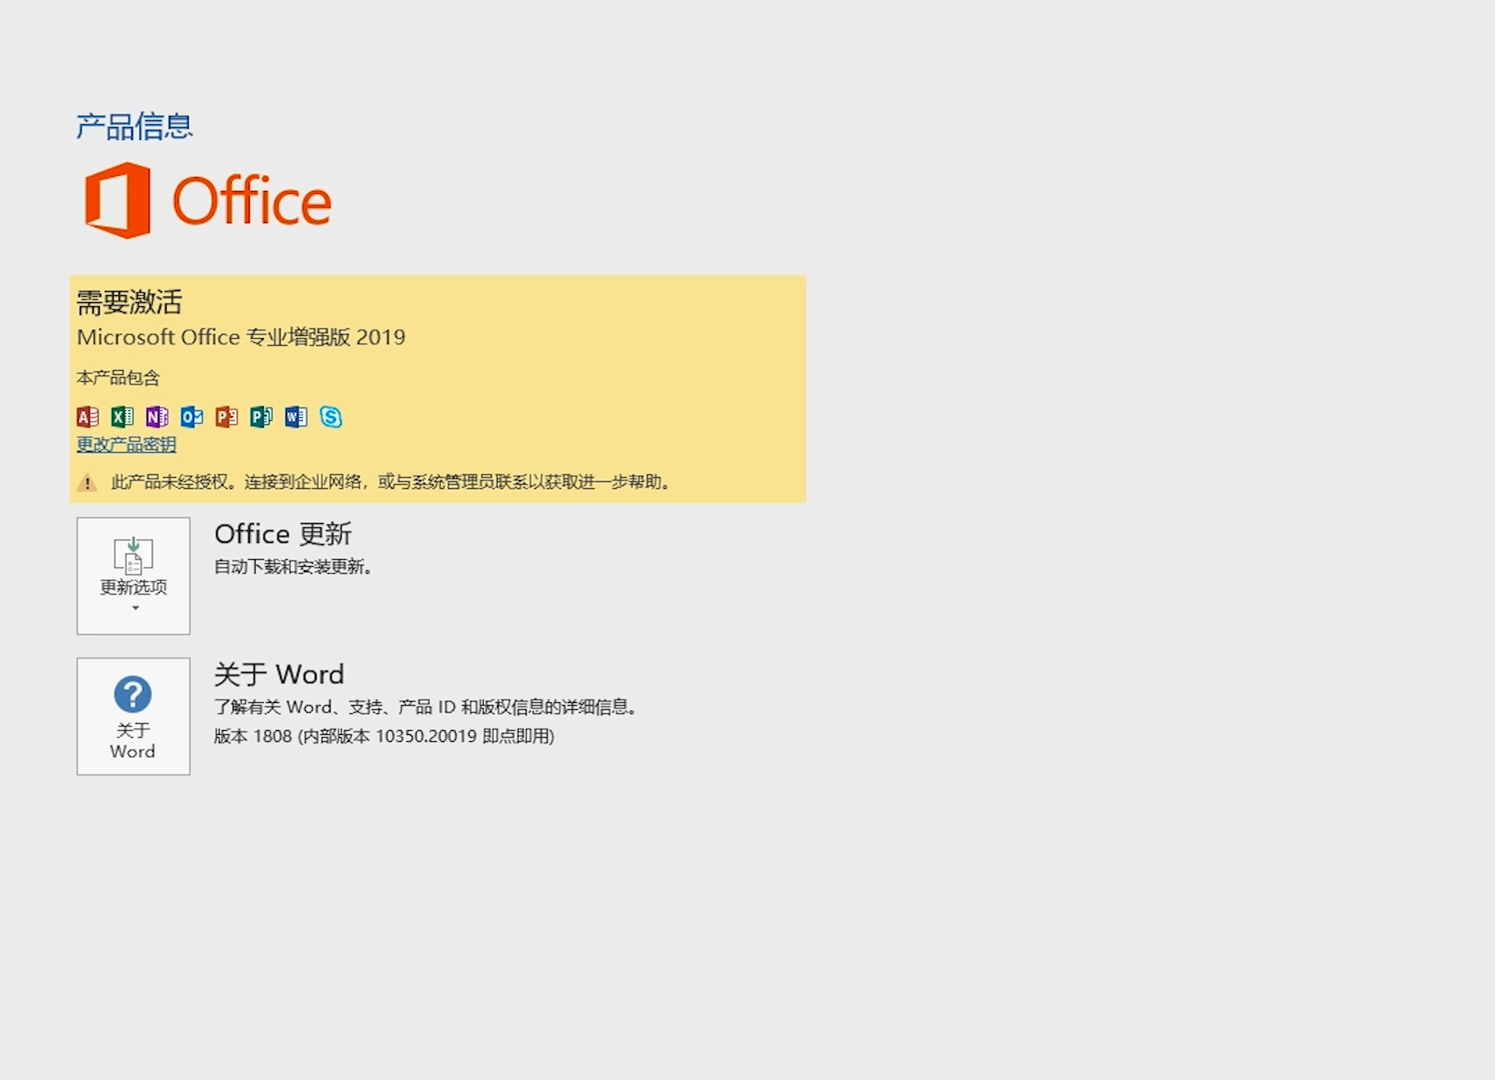Viewport: 1496px width, 1080px height.
Task: Click the 关于 Word button
Action: [x=133, y=716]
